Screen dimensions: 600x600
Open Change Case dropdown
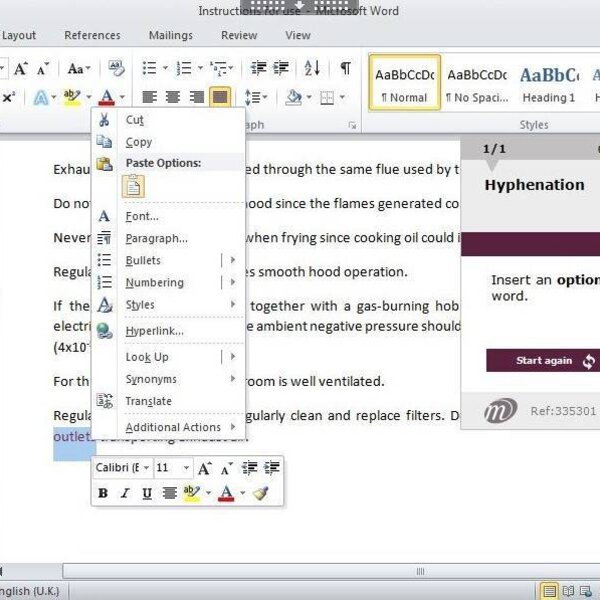(x=79, y=69)
